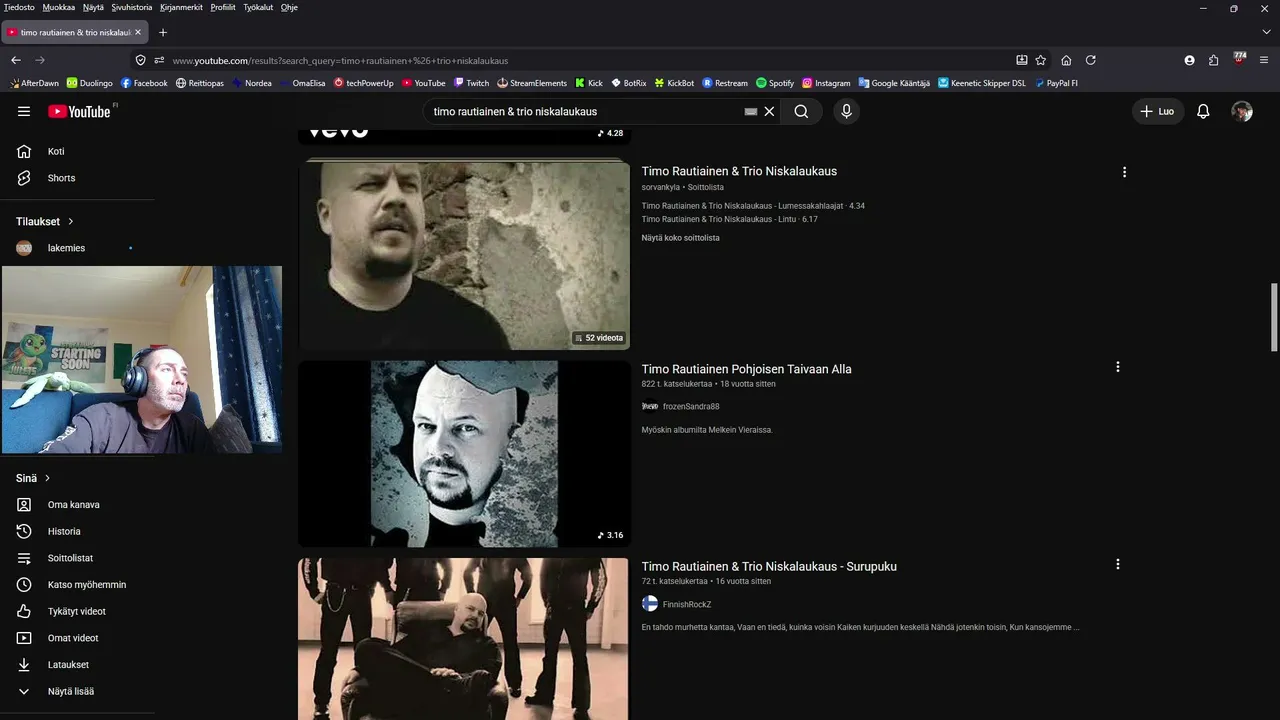Click the page vertical scrollbar thumb

tap(1274, 318)
